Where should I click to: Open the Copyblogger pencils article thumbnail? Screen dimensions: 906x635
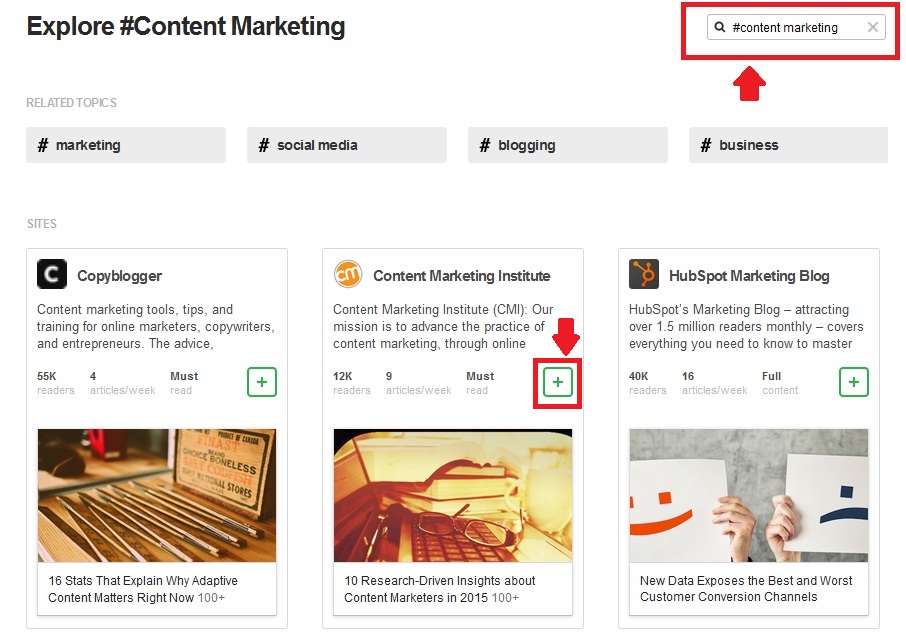pos(157,495)
